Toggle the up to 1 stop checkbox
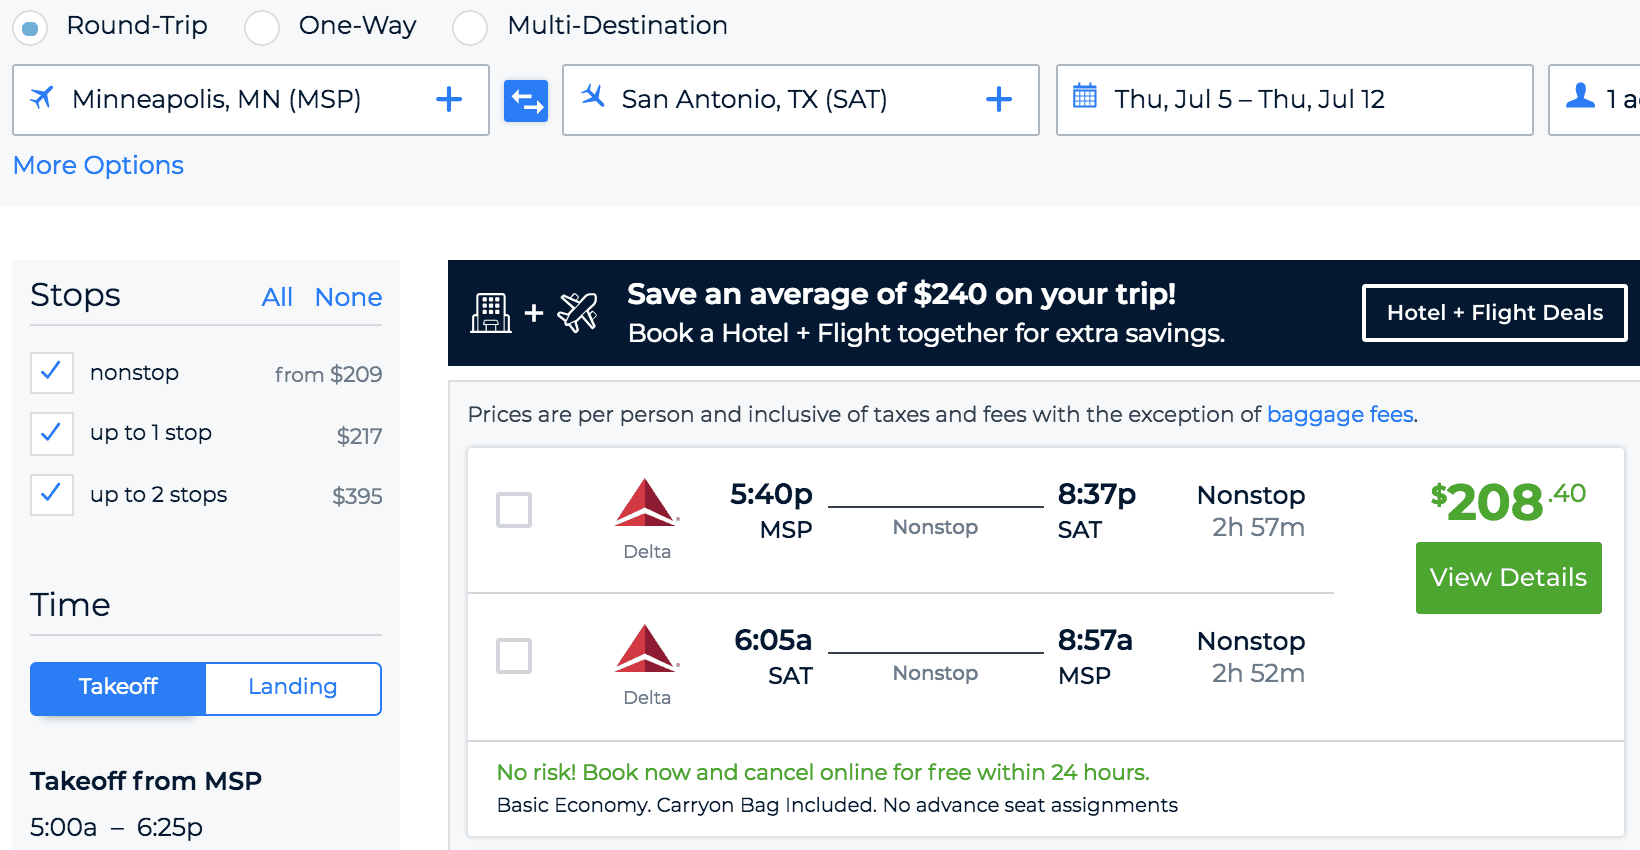1640x850 pixels. 52,434
